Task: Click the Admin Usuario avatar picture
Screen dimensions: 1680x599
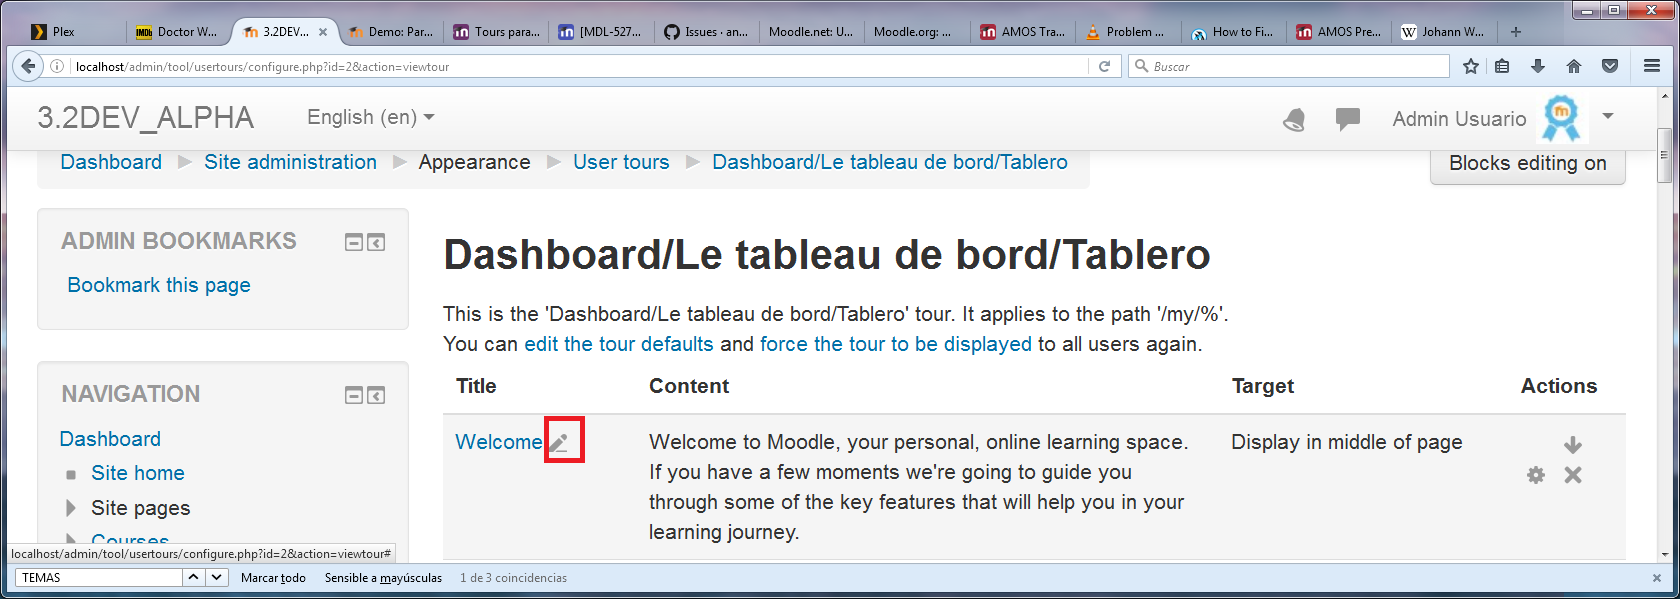Action: pyautogui.click(x=1562, y=118)
